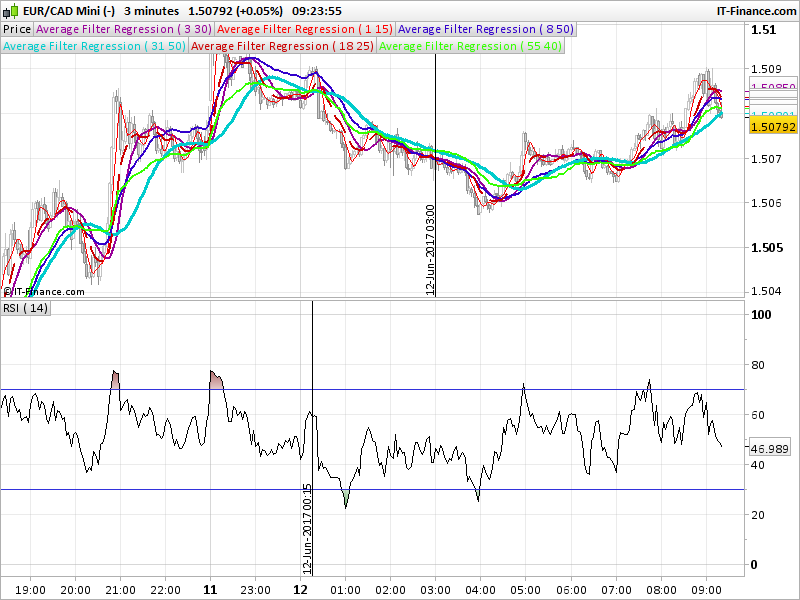This screenshot has width=800, height=600.
Task: Click the candlestick chart icon beside EUR/CAD Mini
Action: [10, 10]
